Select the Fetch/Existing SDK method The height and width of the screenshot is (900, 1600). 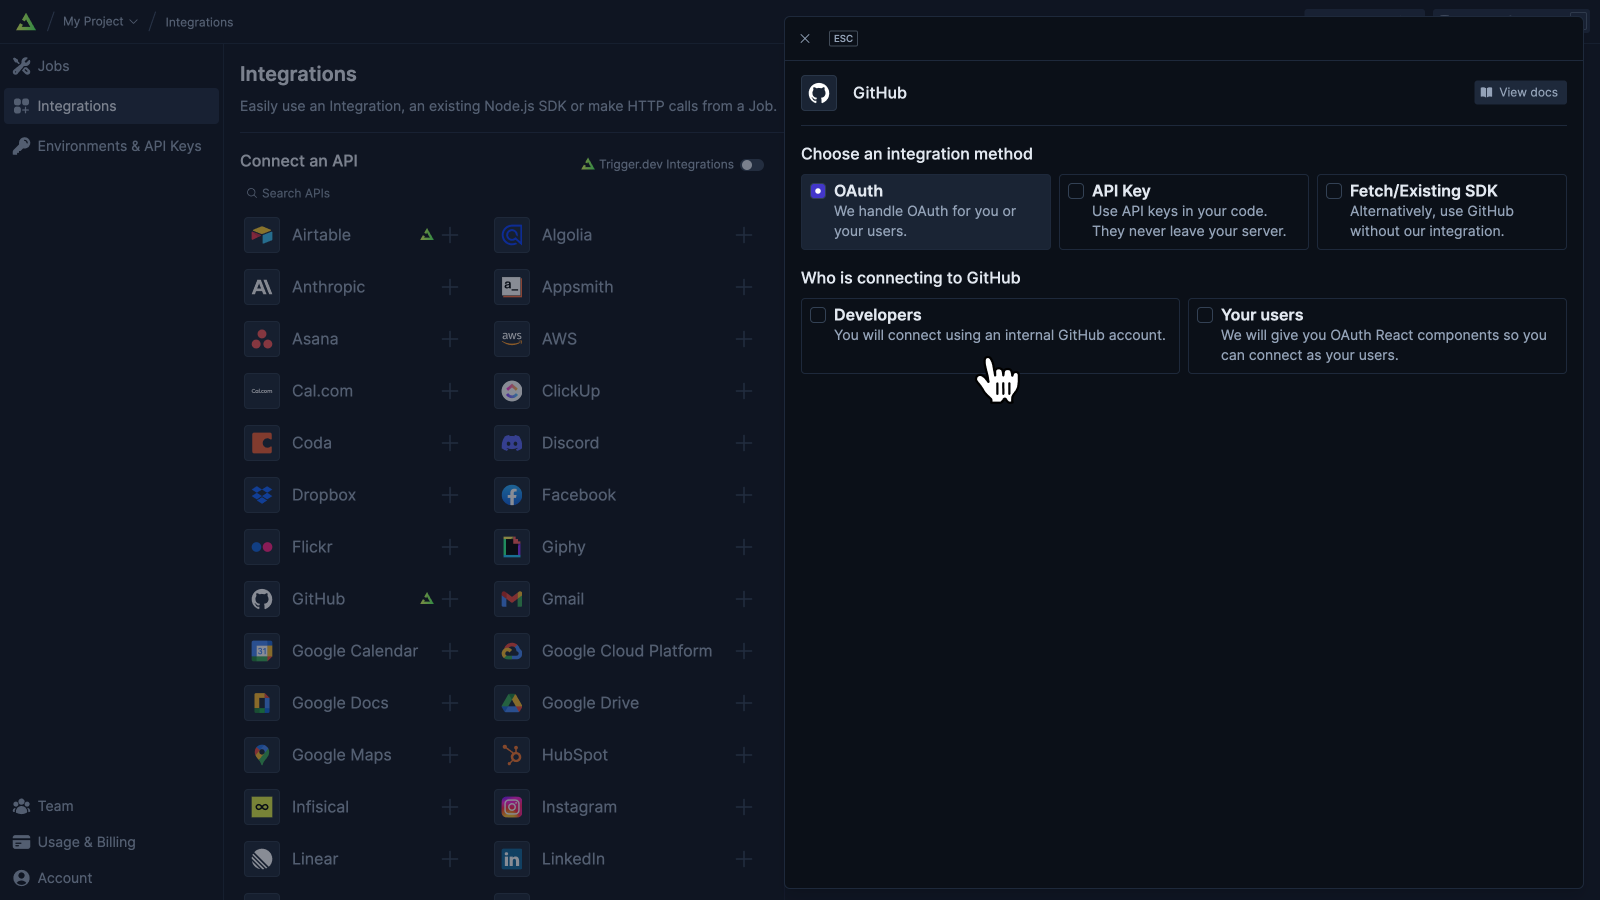click(1442, 212)
